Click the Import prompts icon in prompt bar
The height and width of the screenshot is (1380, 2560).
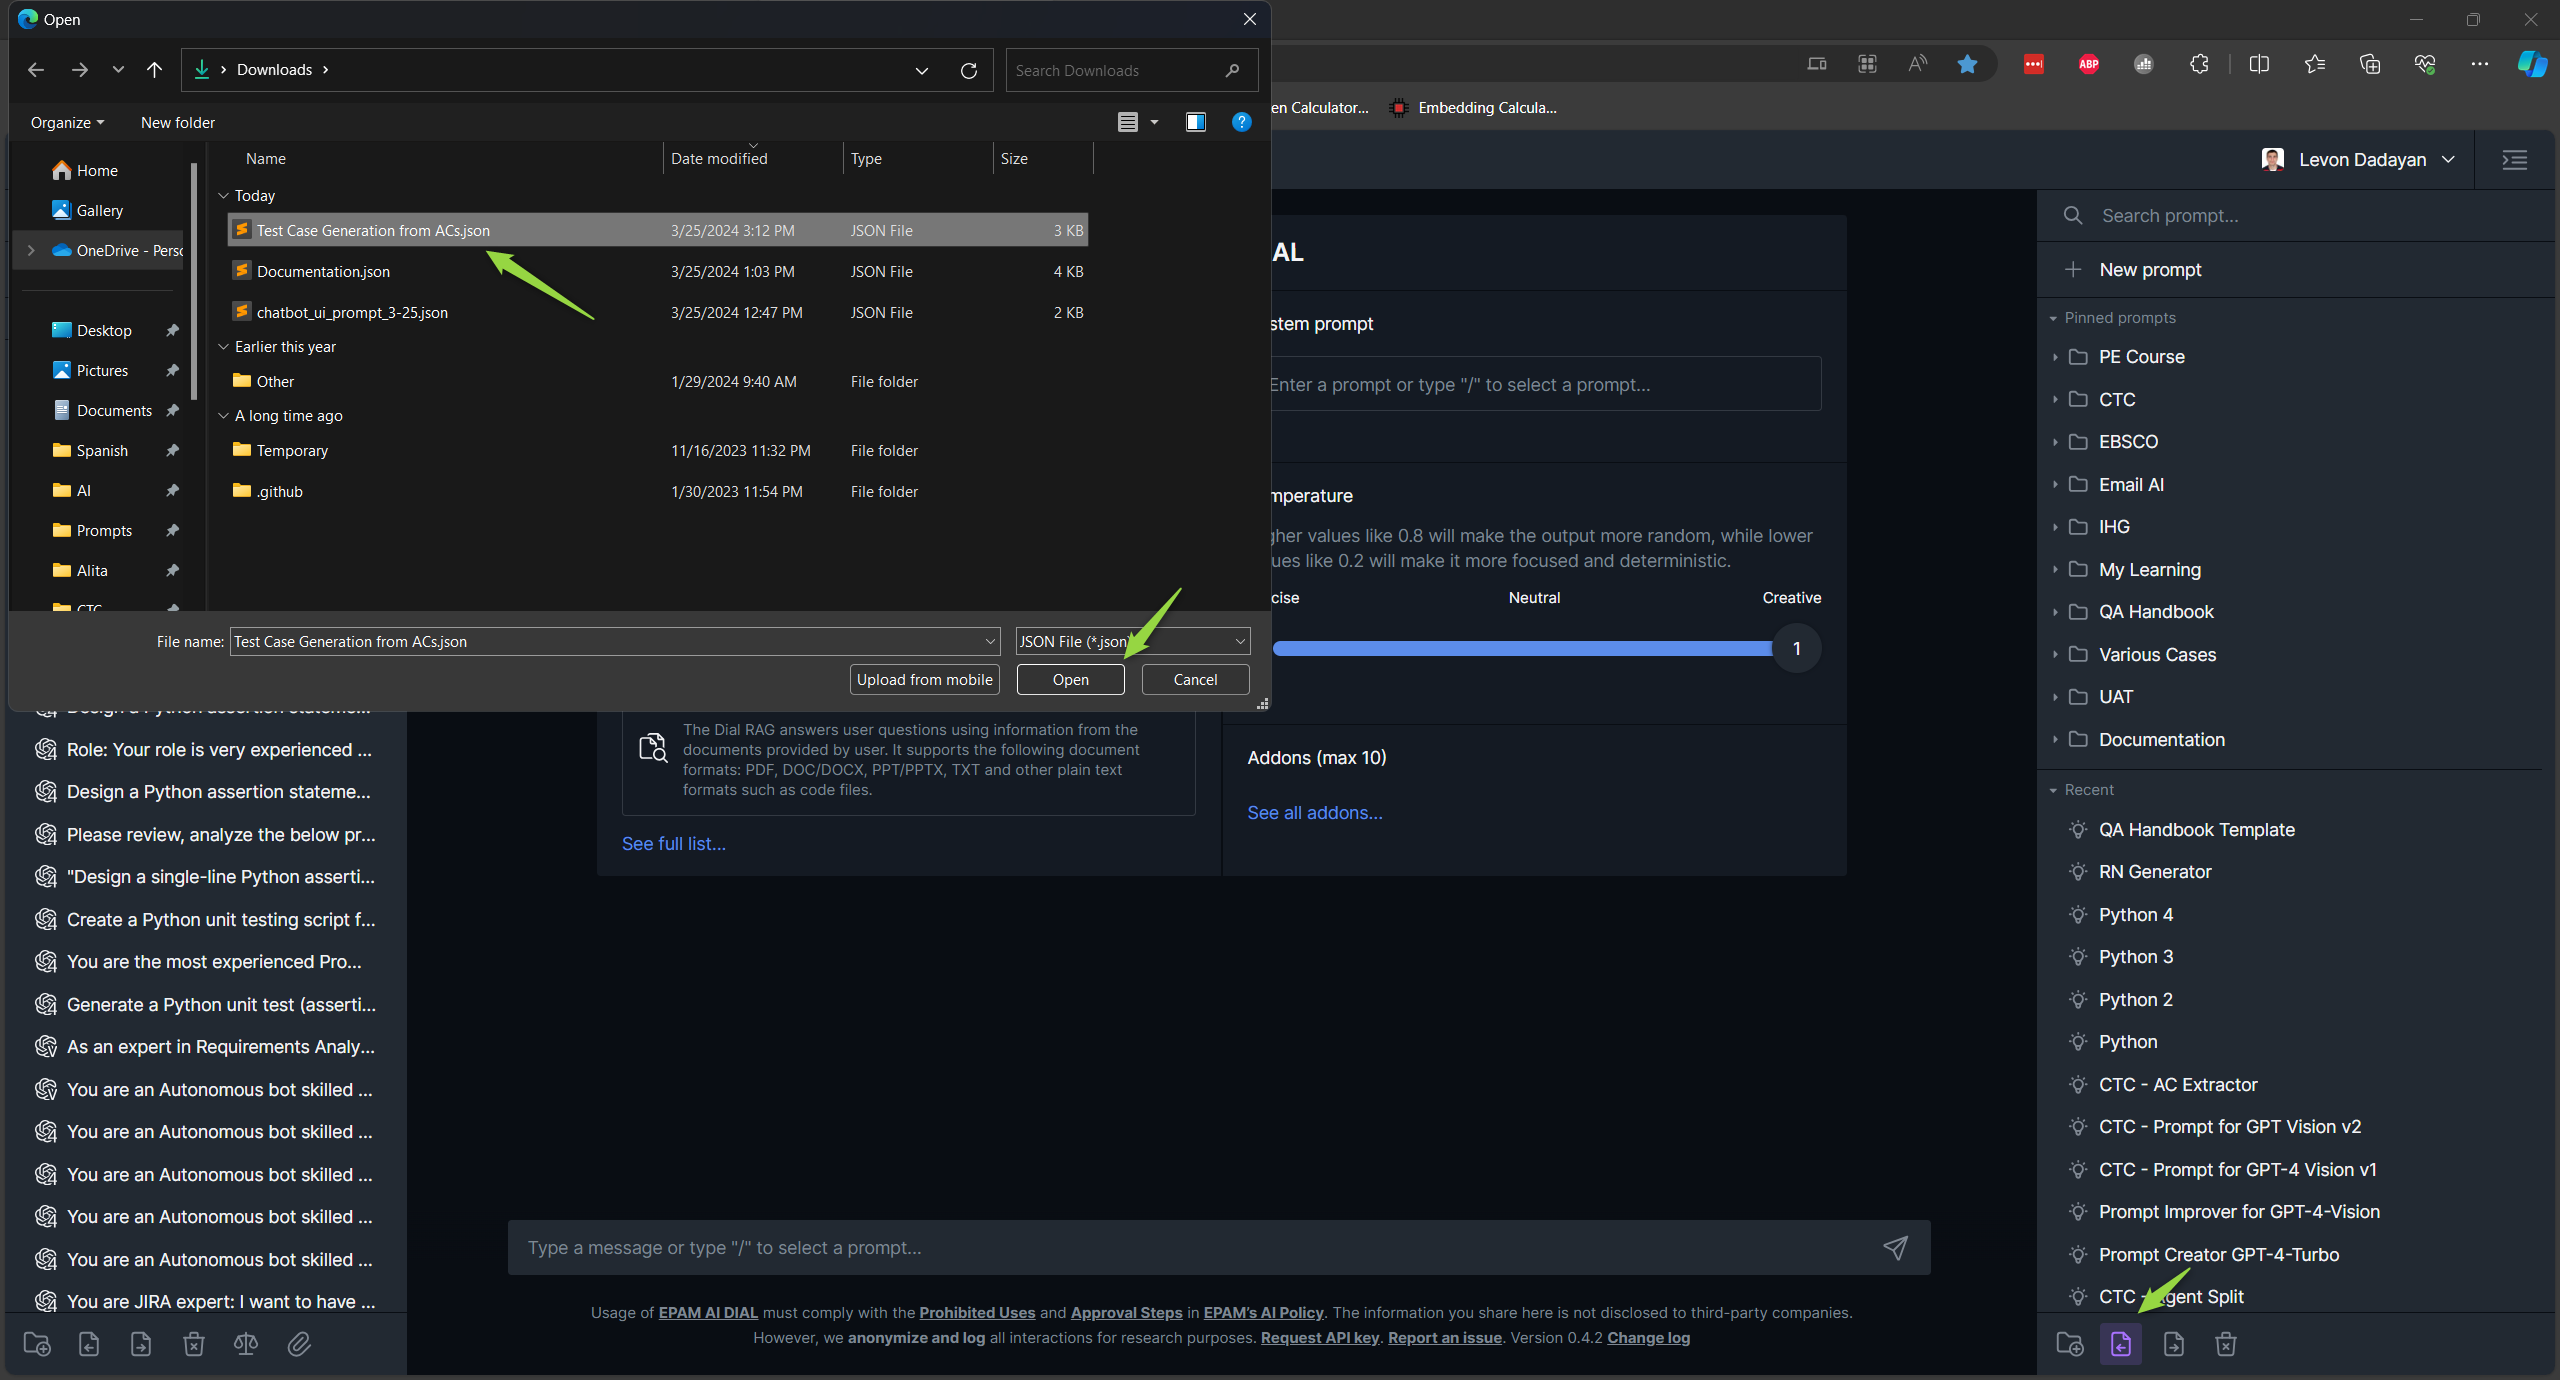2121,1344
